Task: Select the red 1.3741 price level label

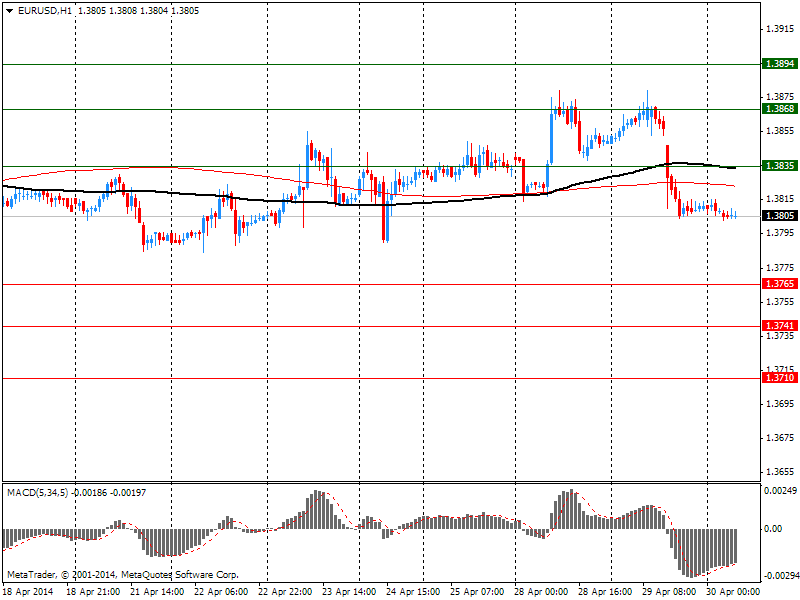Action: pyautogui.click(x=780, y=326)
